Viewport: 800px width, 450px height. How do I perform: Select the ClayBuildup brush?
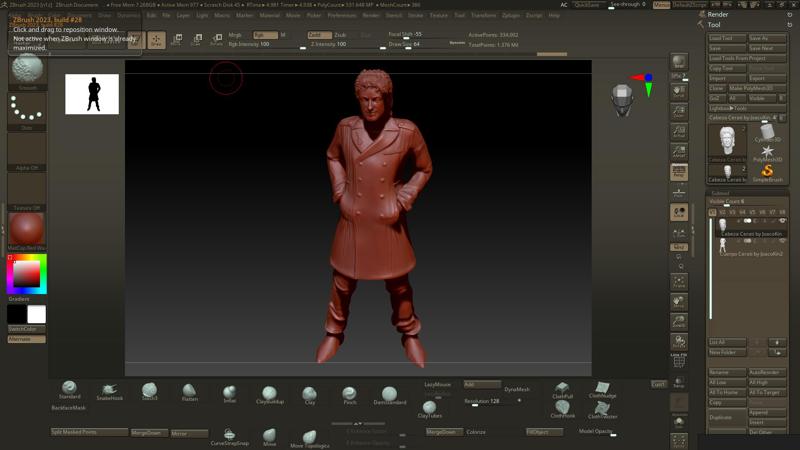pyautogui.click(x=269, y=393)
